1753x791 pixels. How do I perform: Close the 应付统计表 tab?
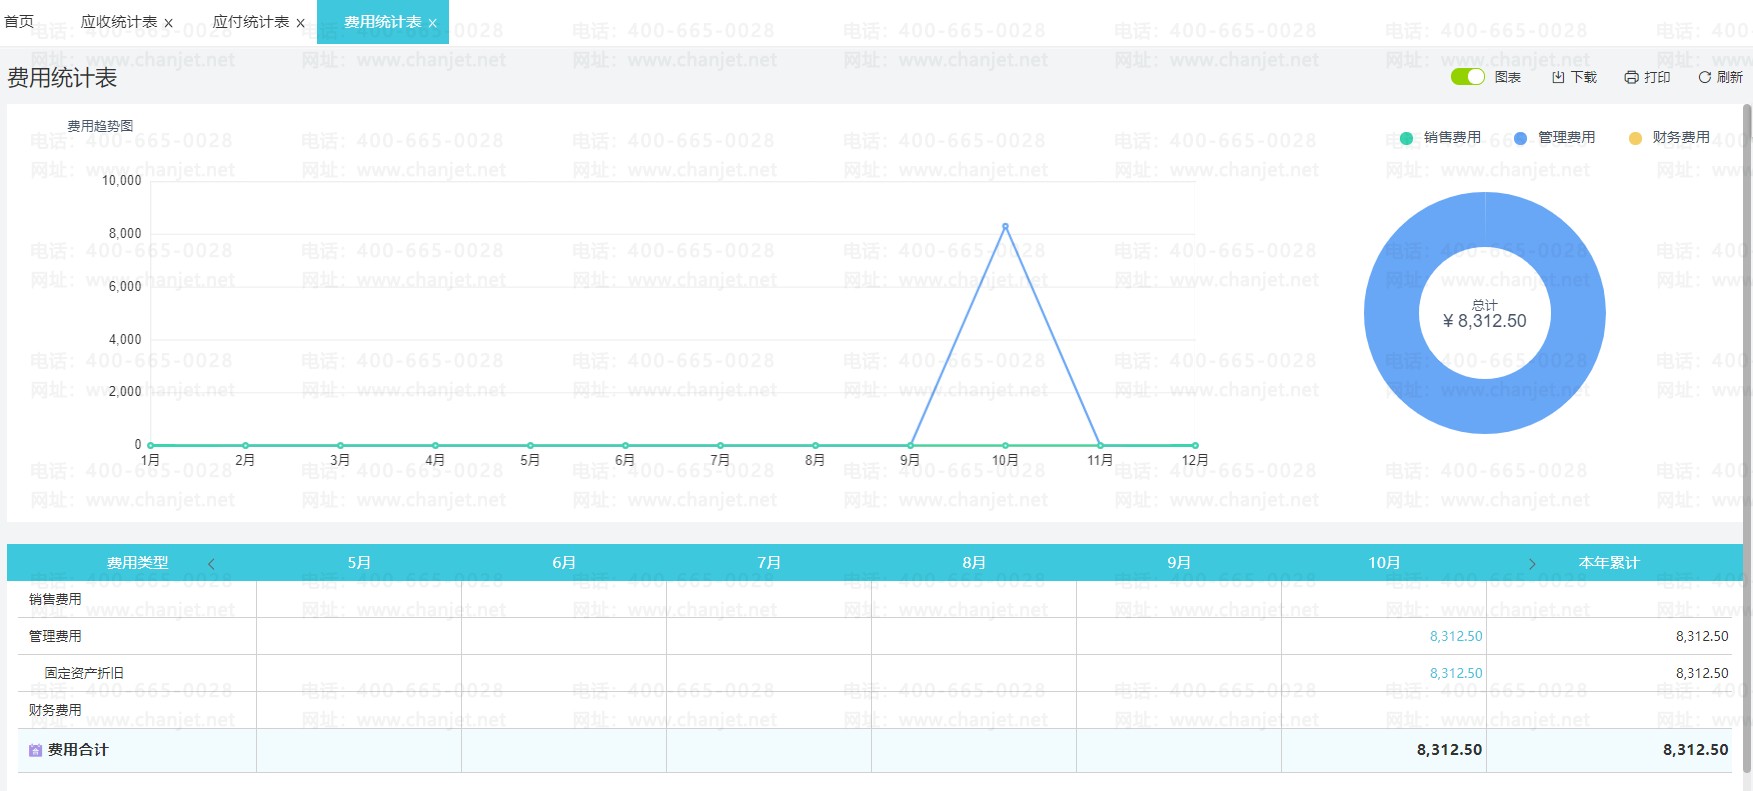tap(300, 23)
